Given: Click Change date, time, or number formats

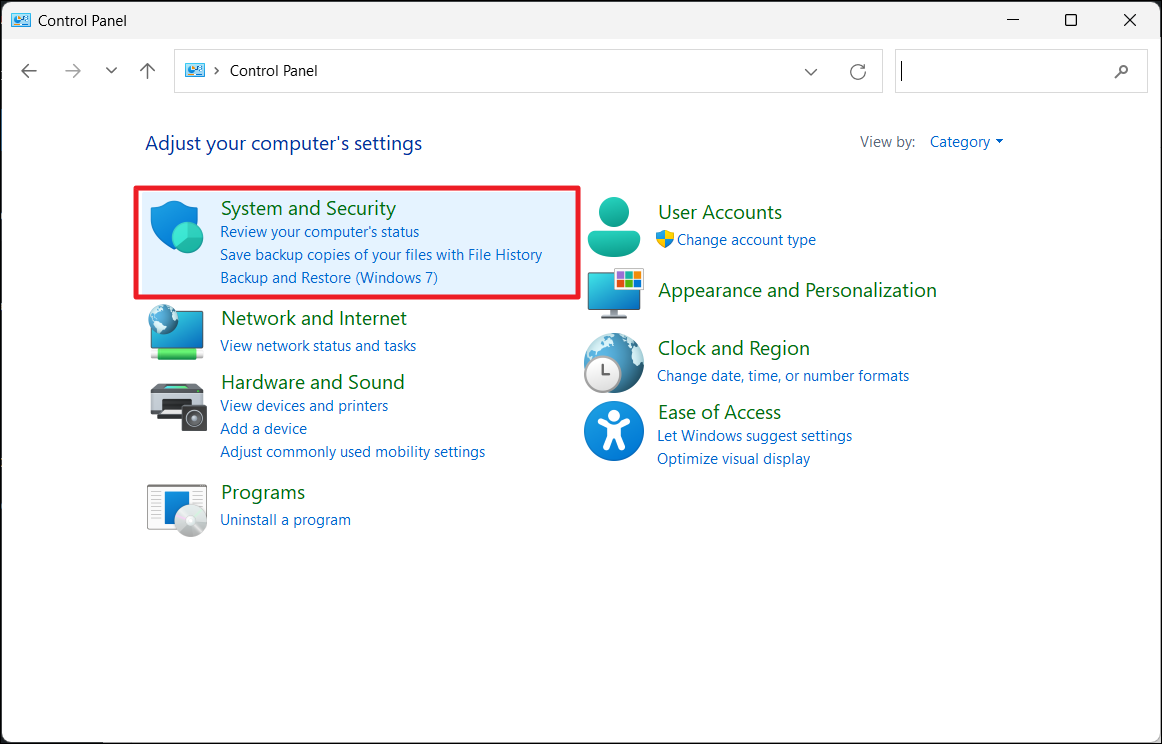Looking at the screenshot, I should 783,376.
